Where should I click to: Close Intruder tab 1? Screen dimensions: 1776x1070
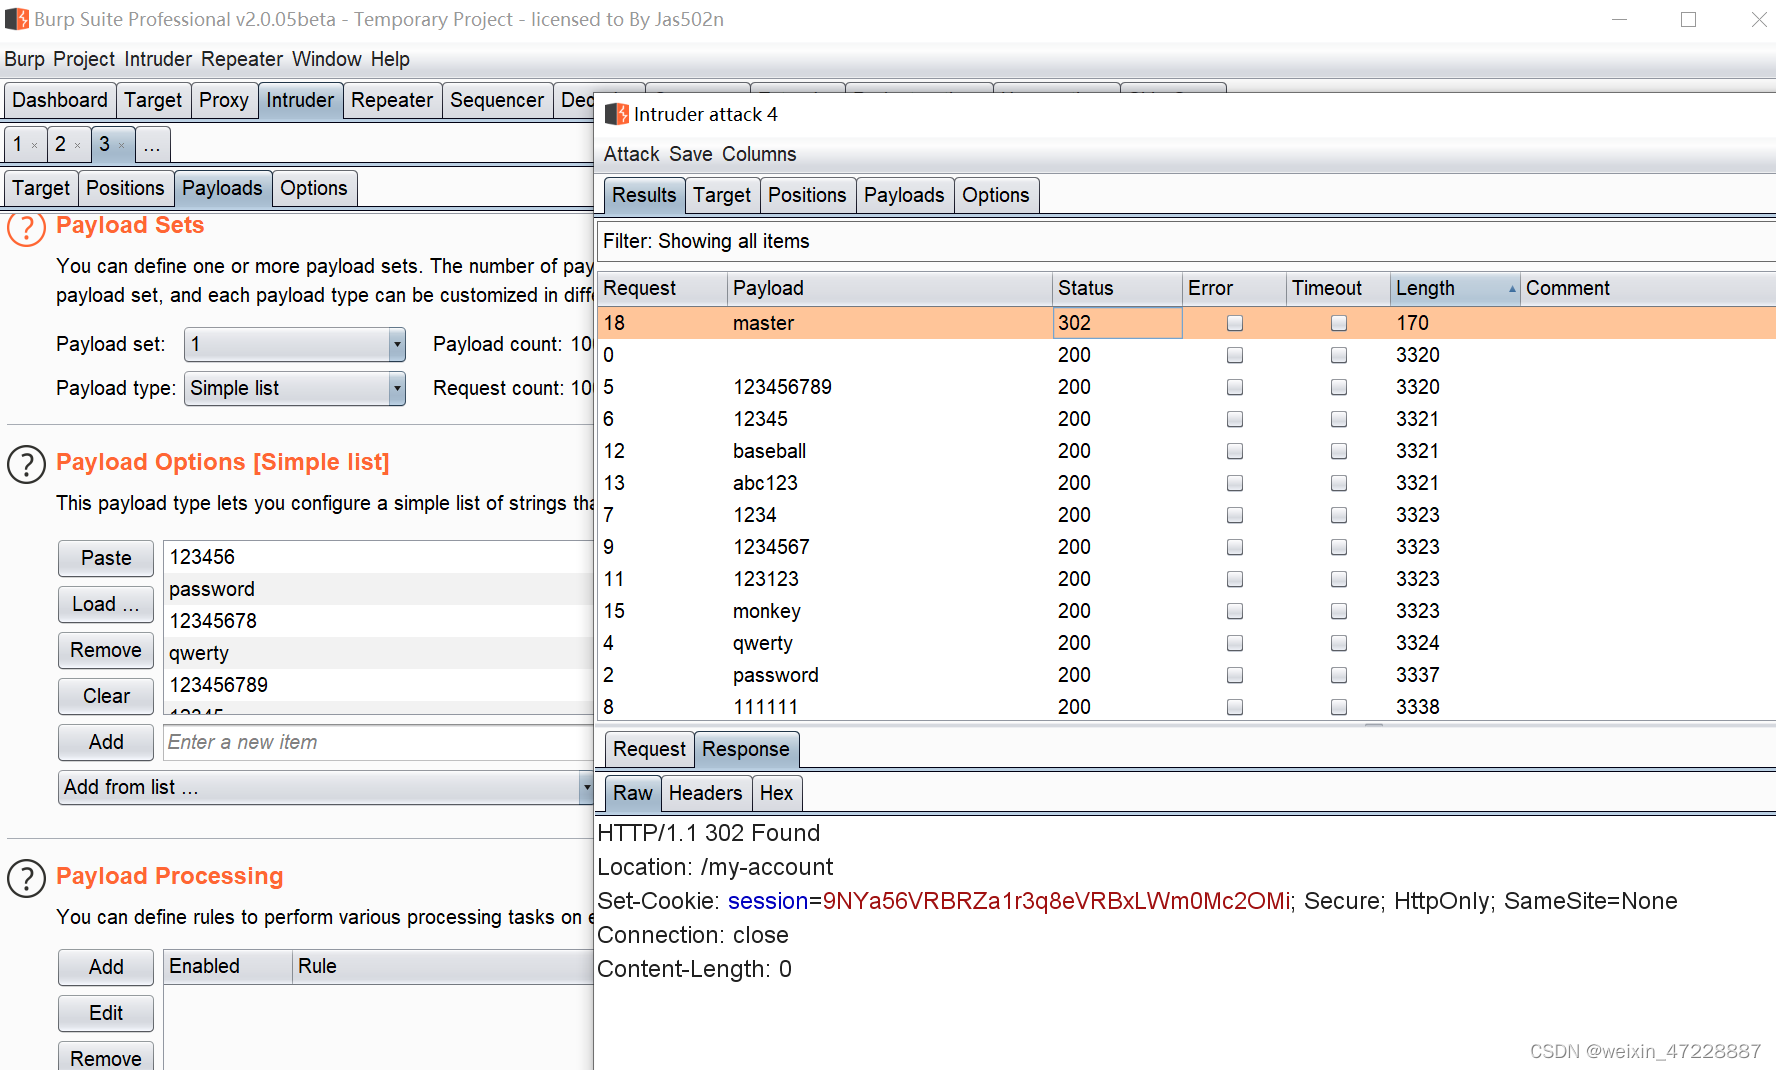click(x=34, y=146)
